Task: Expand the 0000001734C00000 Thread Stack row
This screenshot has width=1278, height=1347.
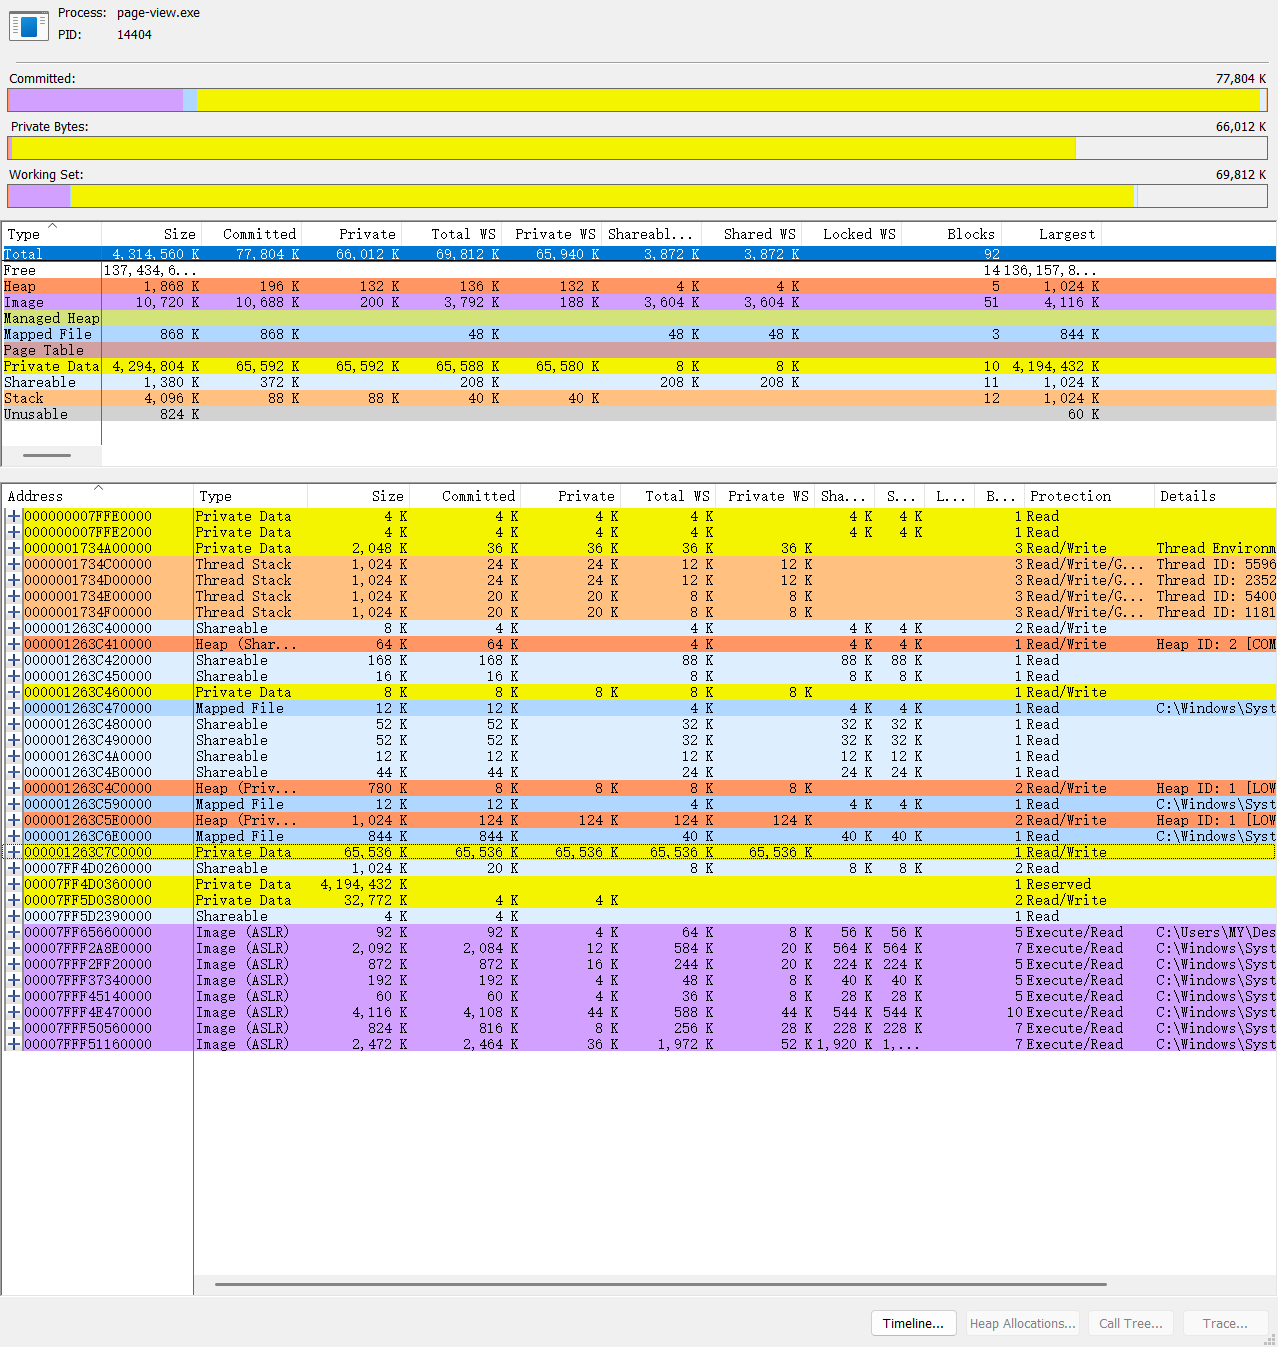Action: coord(14,564)
